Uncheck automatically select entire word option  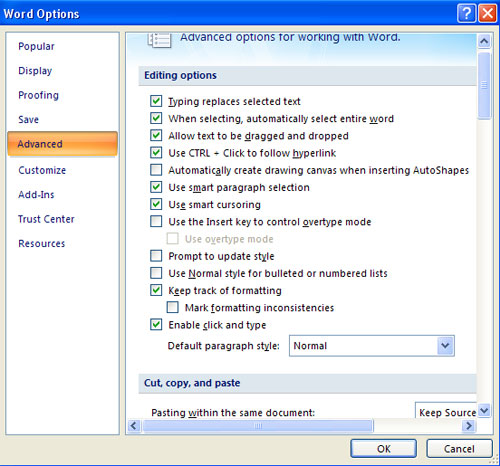tap(156, 118)
